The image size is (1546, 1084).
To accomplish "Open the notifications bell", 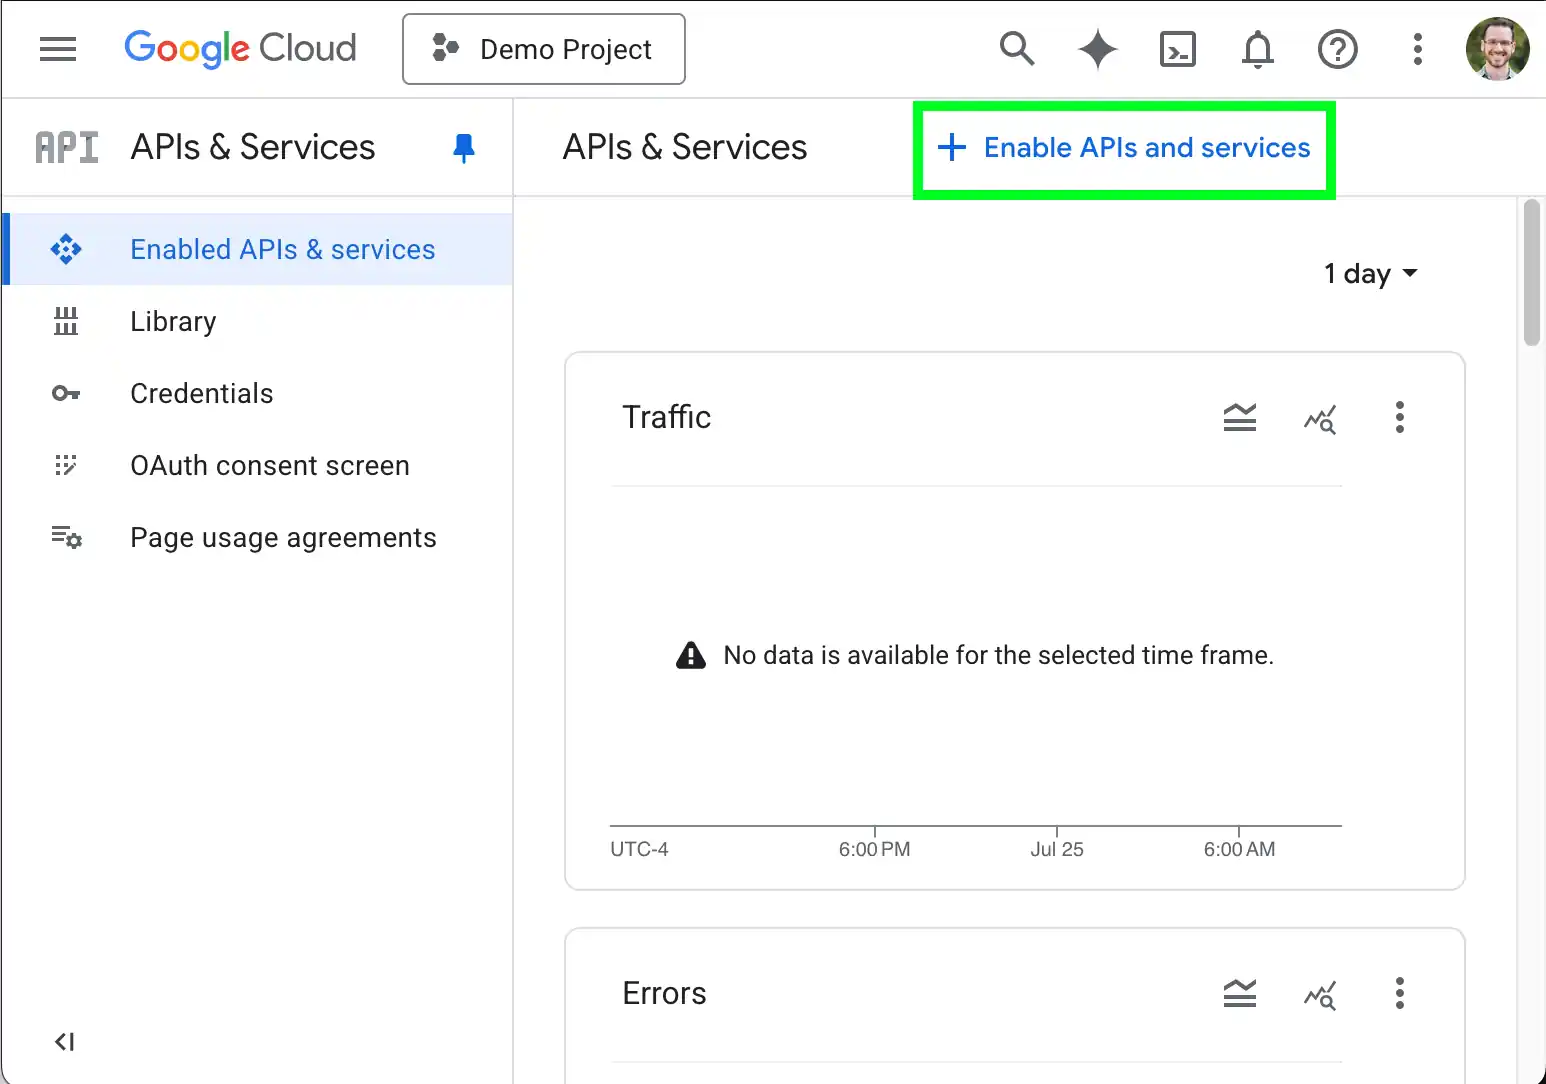I will point(1258,48).
